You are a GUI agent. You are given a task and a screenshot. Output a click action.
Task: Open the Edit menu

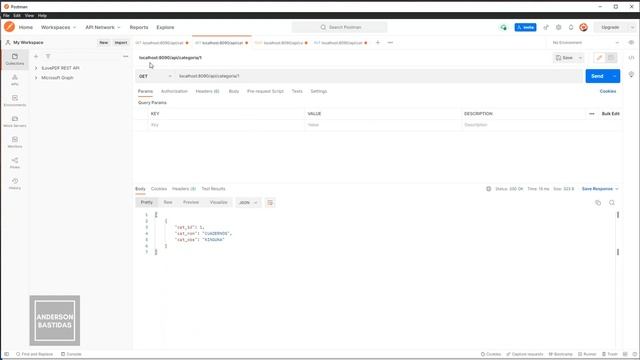(x=17, y=16)
